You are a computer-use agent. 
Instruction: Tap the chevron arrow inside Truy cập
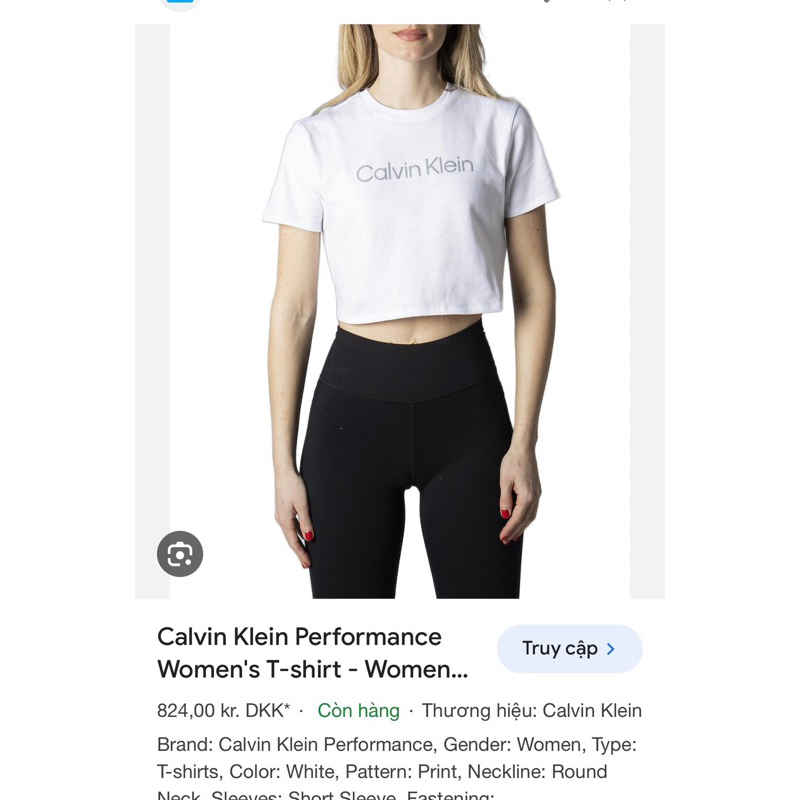click(x=611, y=649)
